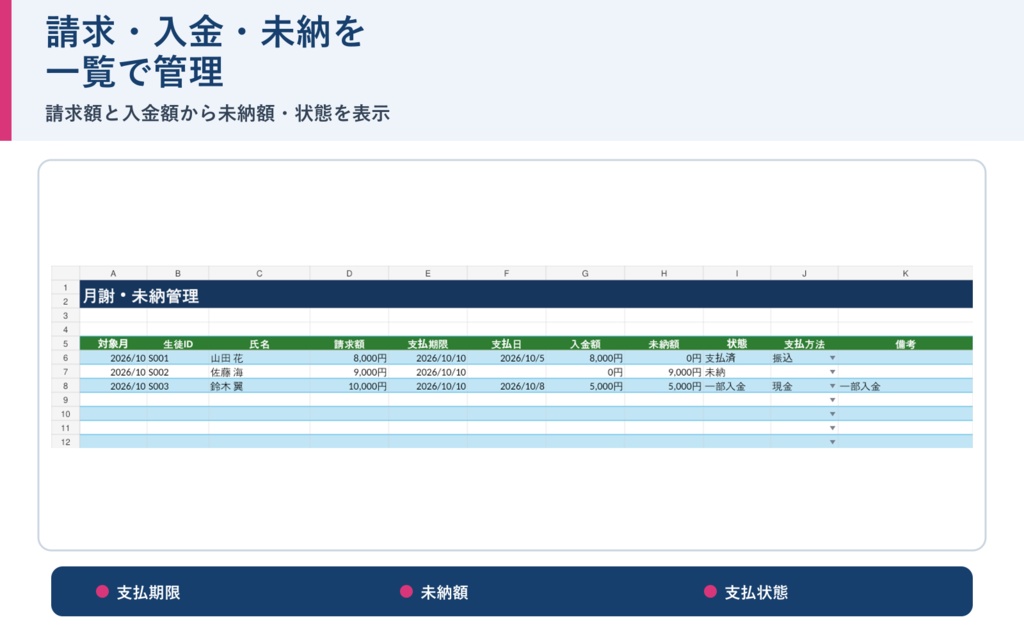Open the dropdown arrow in spreadsheet row 10
1024x640 pixels.
coord(832,414)
